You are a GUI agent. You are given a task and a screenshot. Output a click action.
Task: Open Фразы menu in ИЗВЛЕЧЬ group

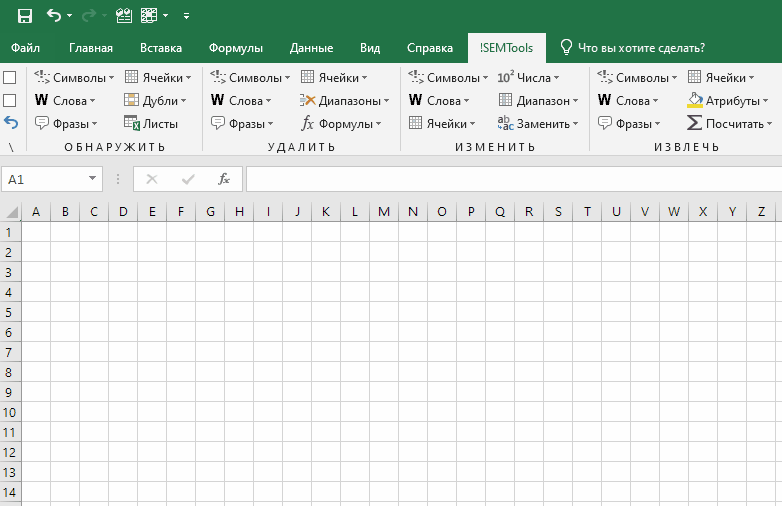point(629,124)
